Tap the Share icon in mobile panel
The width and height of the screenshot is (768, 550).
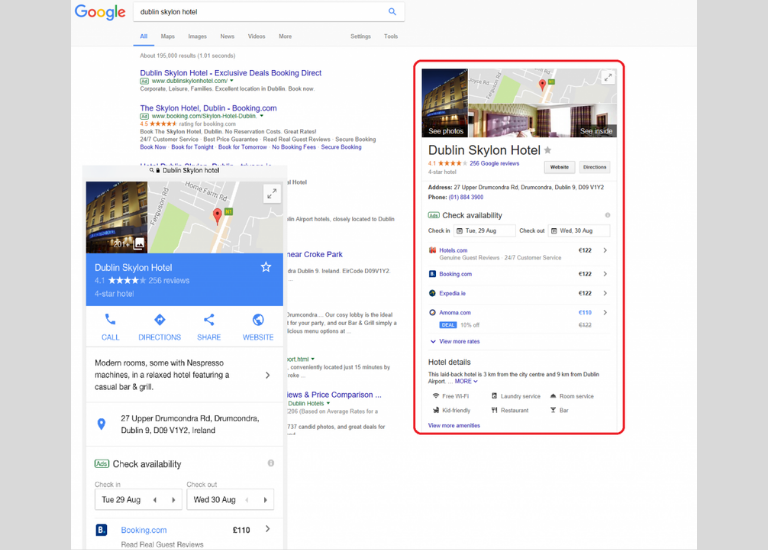(x=209, y=320)
